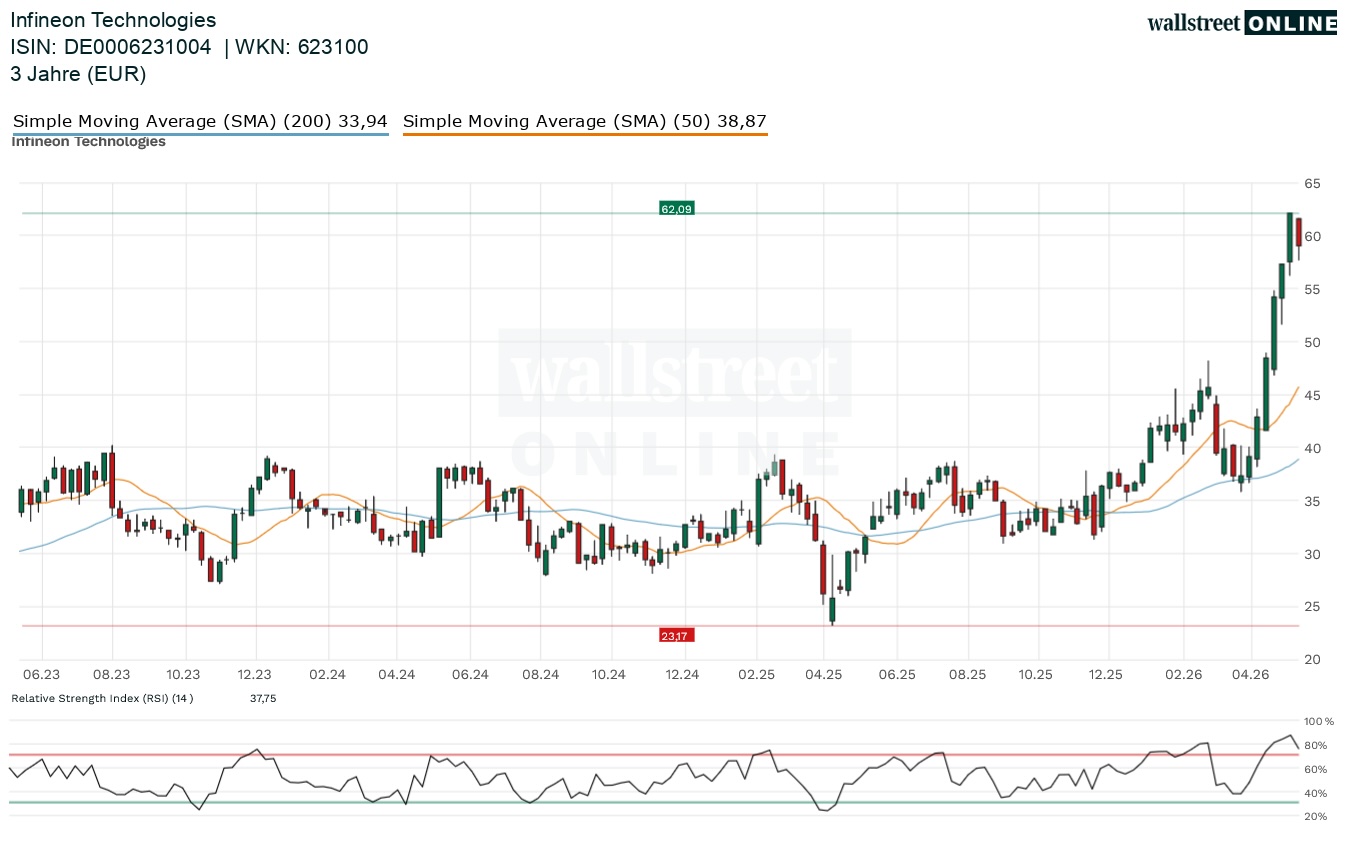
Task: Click the 20 price axis label
Action: pyautogui.click(x=1311, y=660)
